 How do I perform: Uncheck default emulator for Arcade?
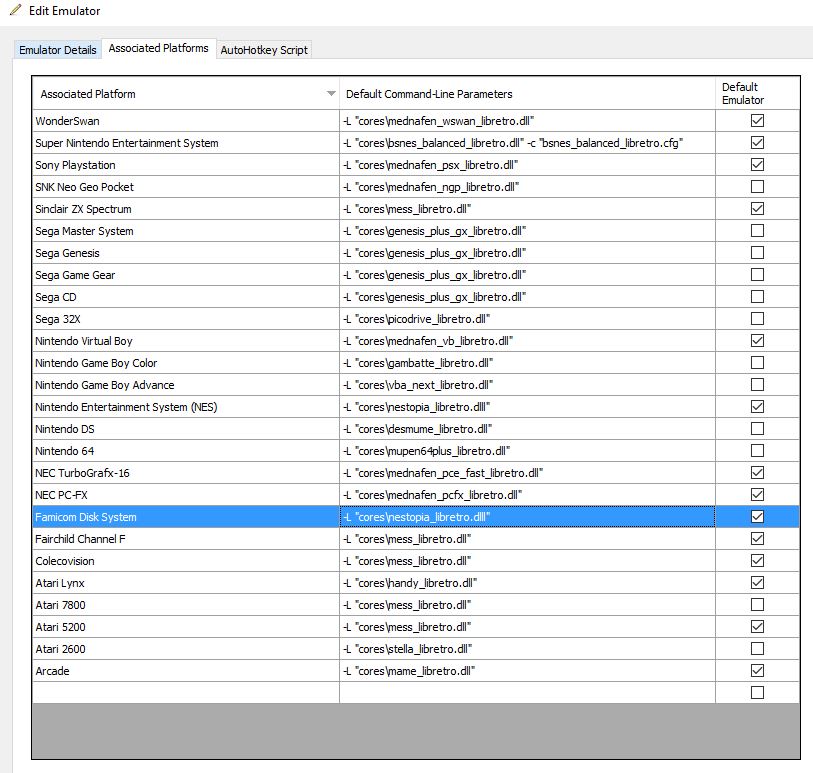(758, 671)
